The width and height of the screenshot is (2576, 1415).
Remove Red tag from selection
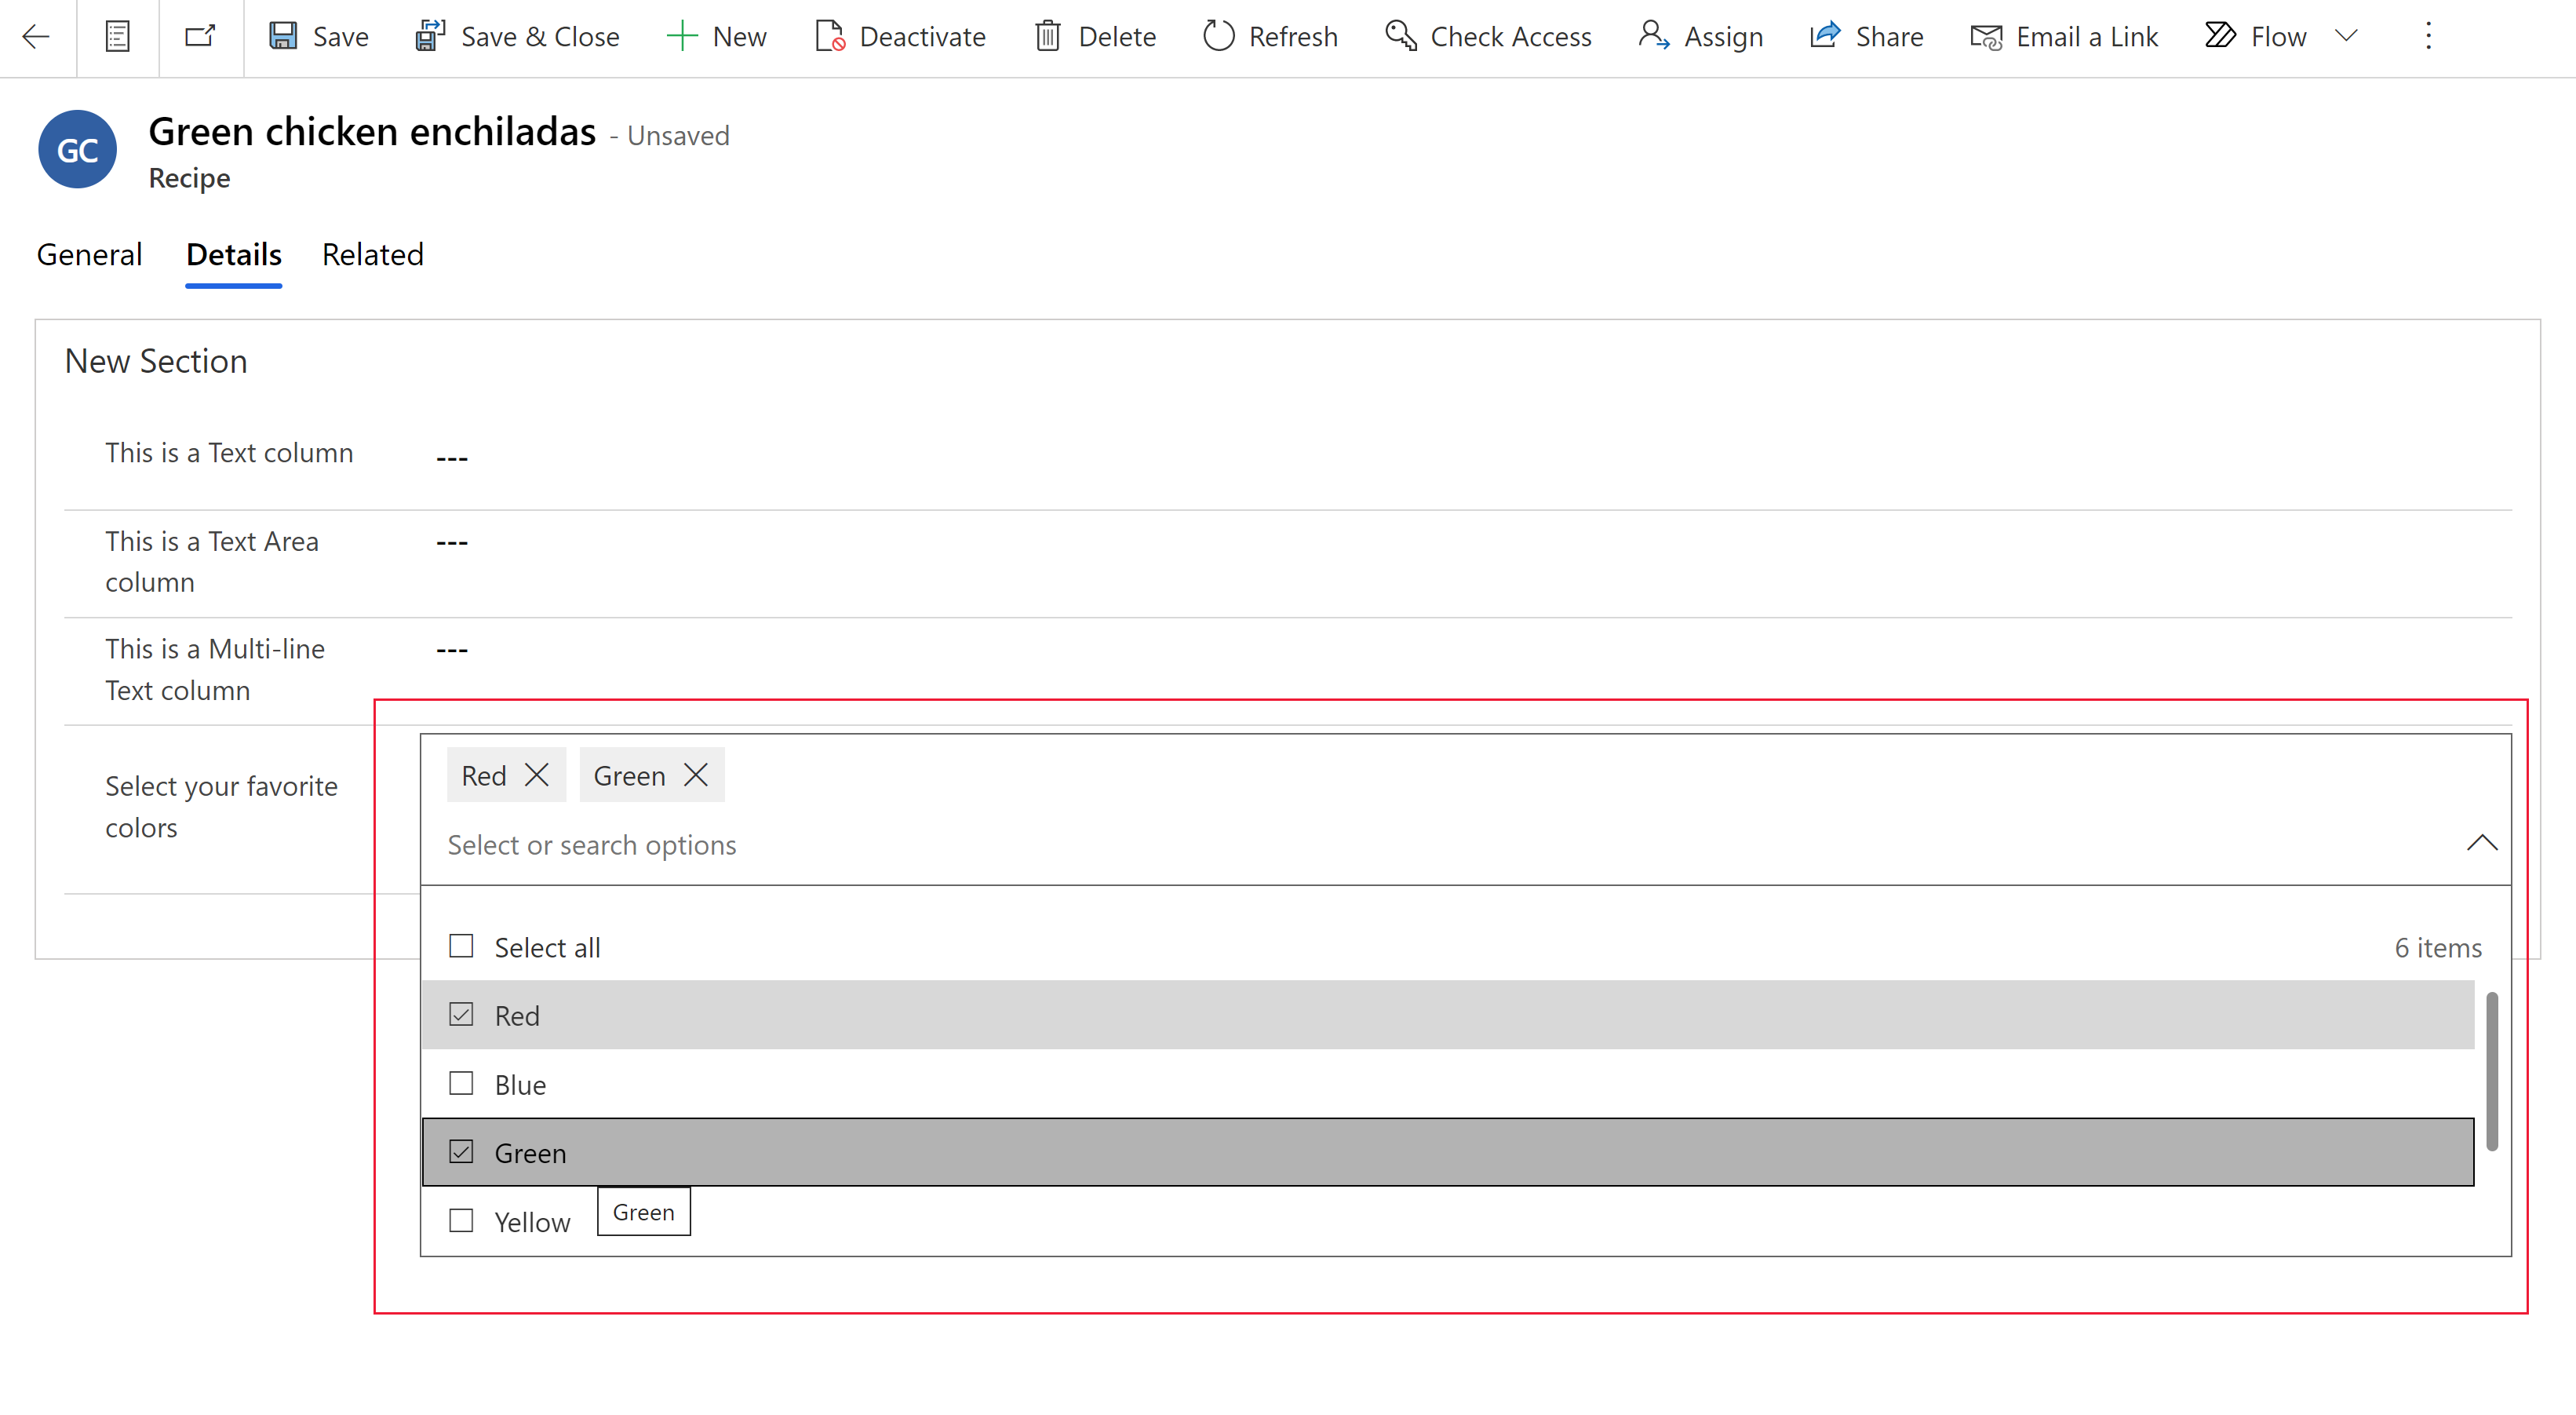click(x=537, y=775)
